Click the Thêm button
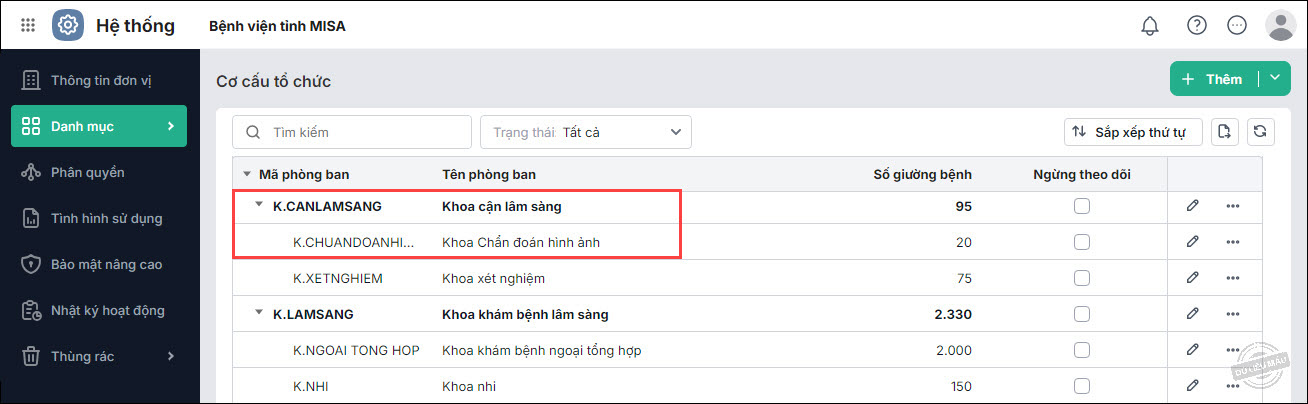This screenshot has width=1308, height=404. [1213, 79]
